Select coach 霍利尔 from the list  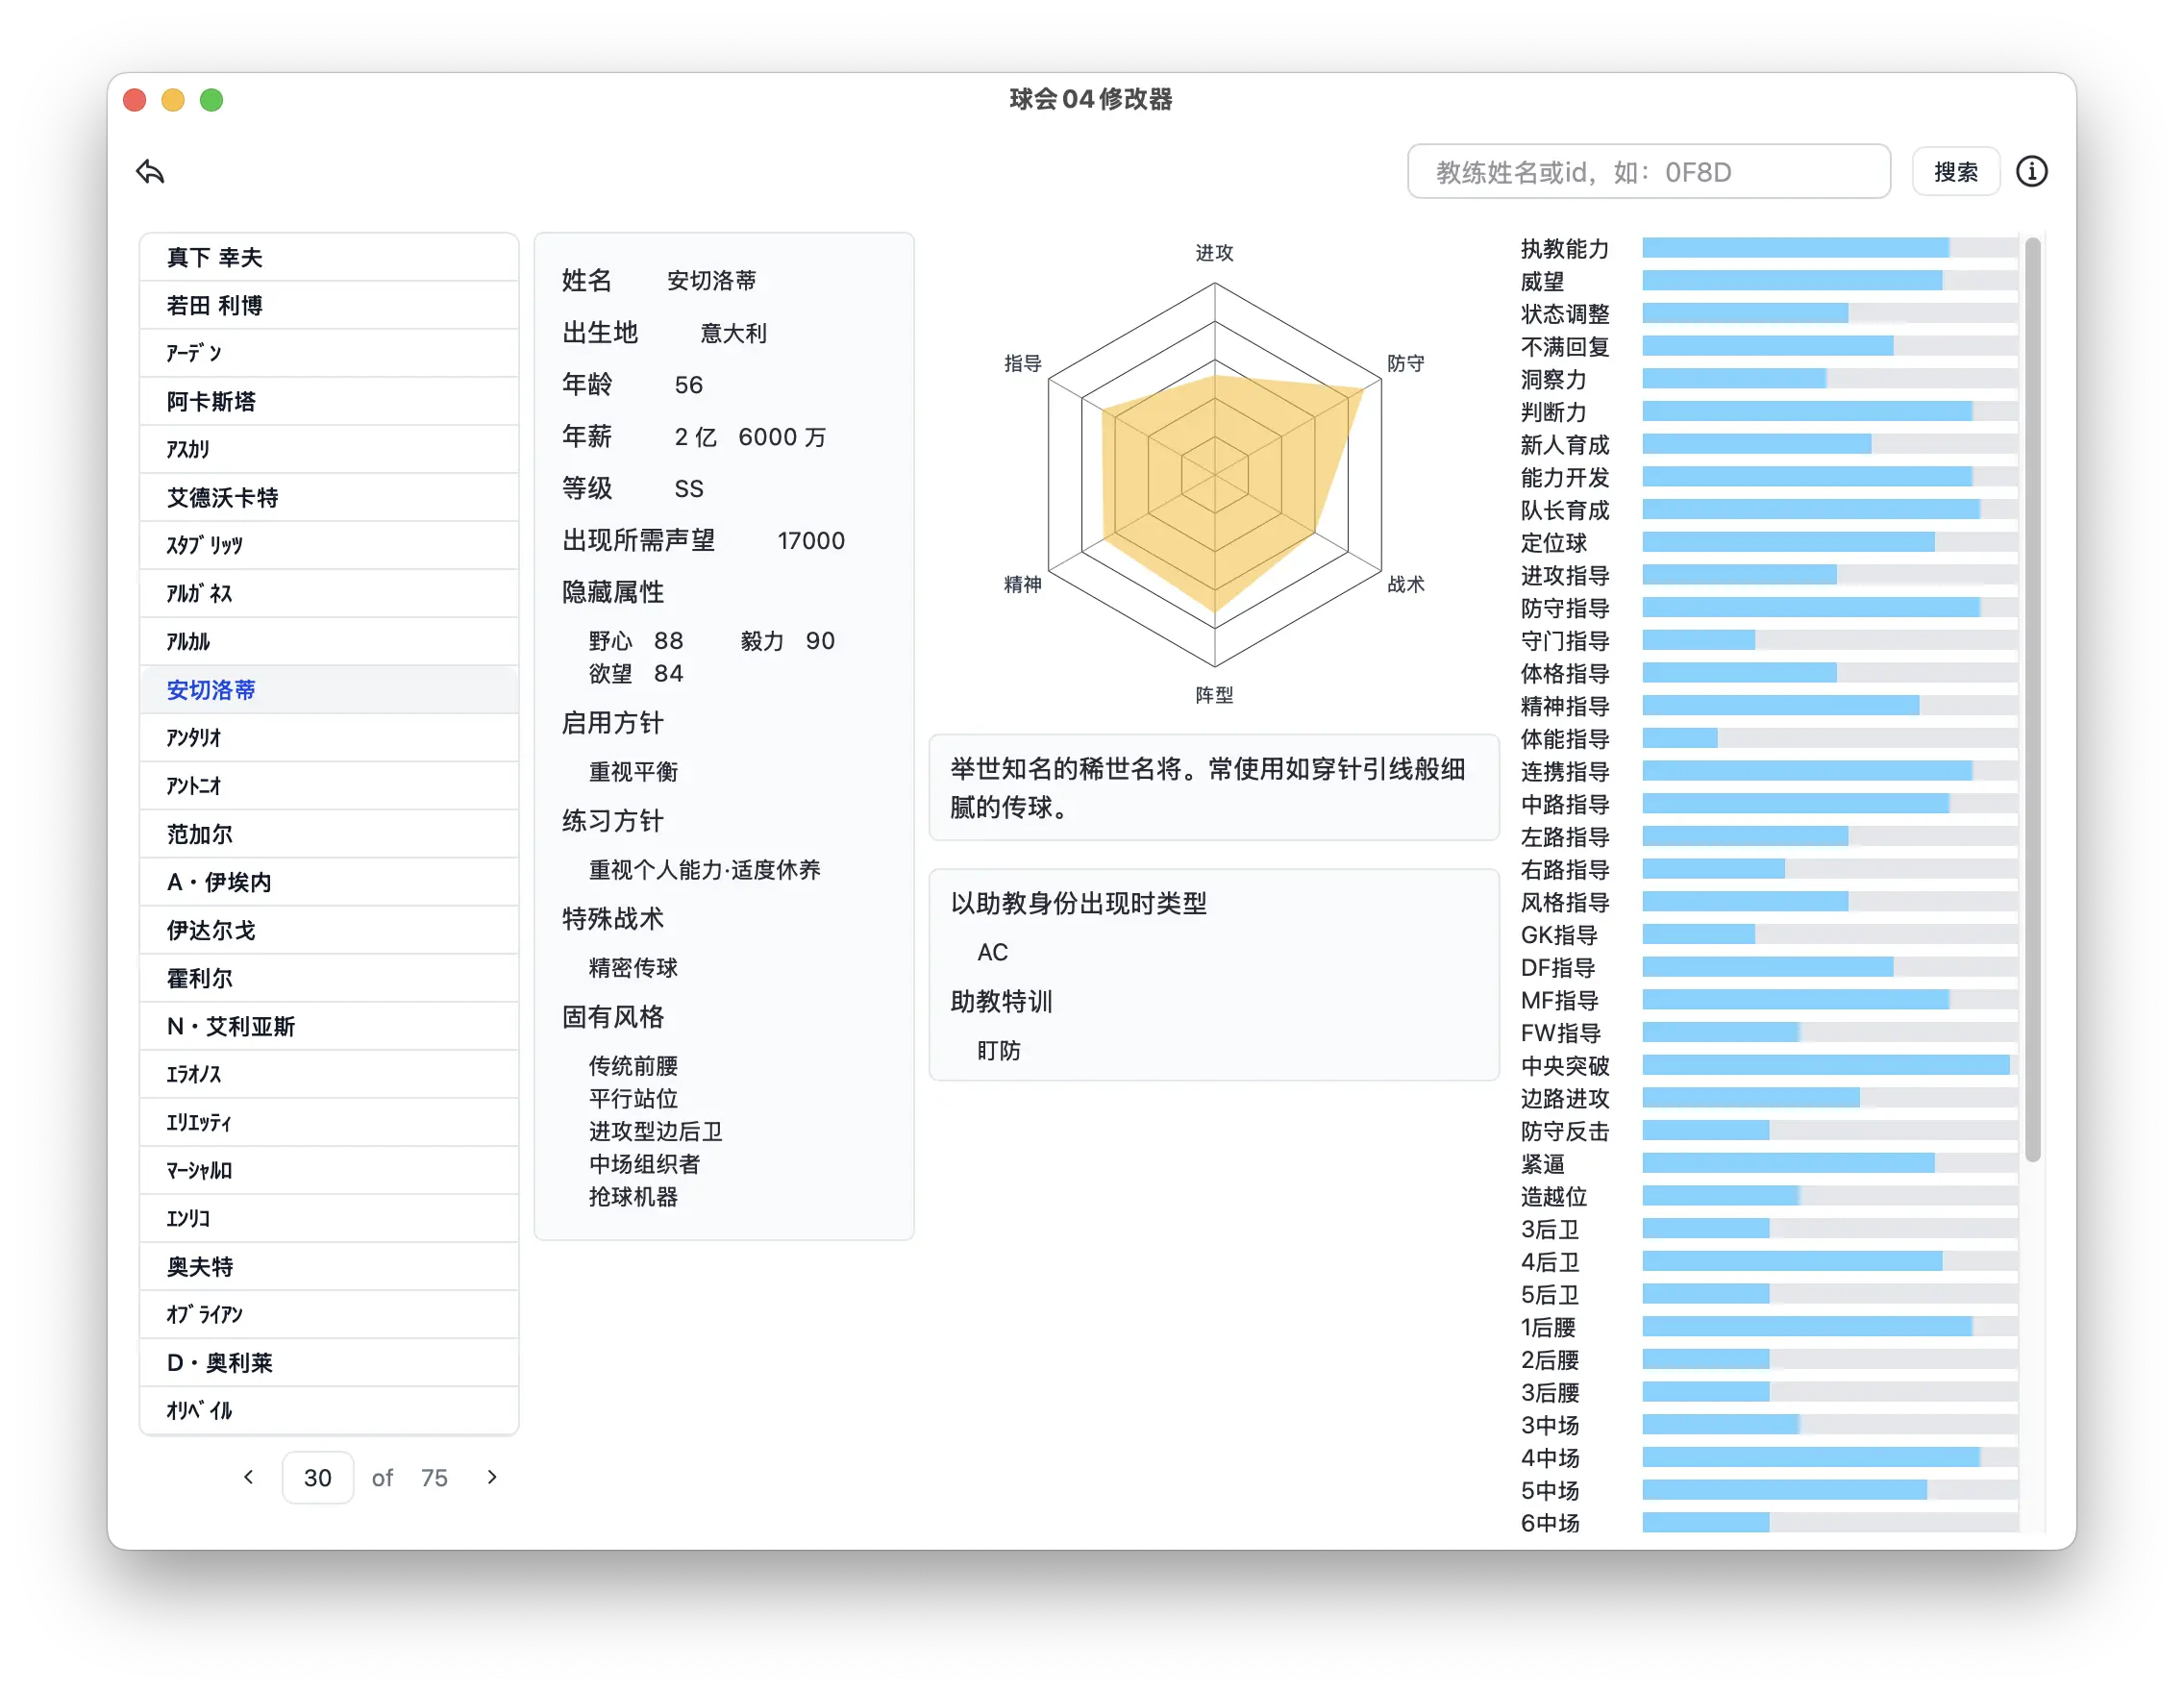coord(199,977)
